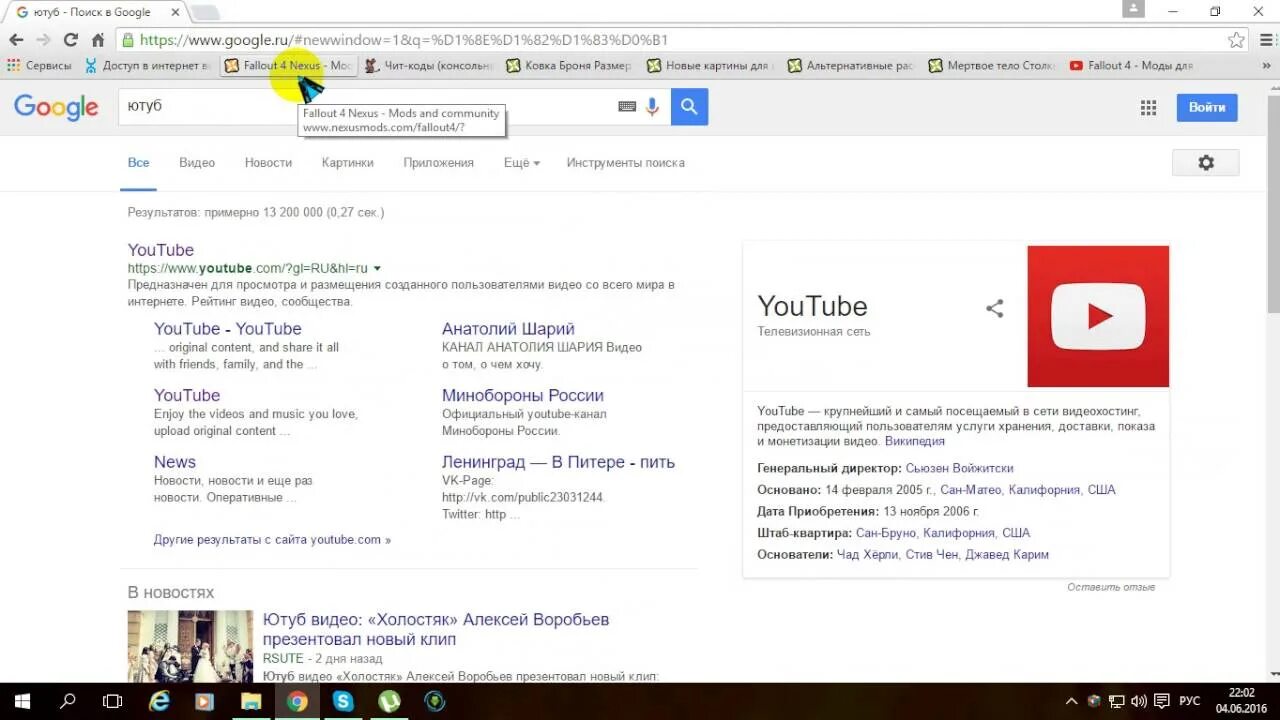Switch to the Приложения tab
Image resolution: width=1280 pixels, height=720 pixels.
[438, 163]
